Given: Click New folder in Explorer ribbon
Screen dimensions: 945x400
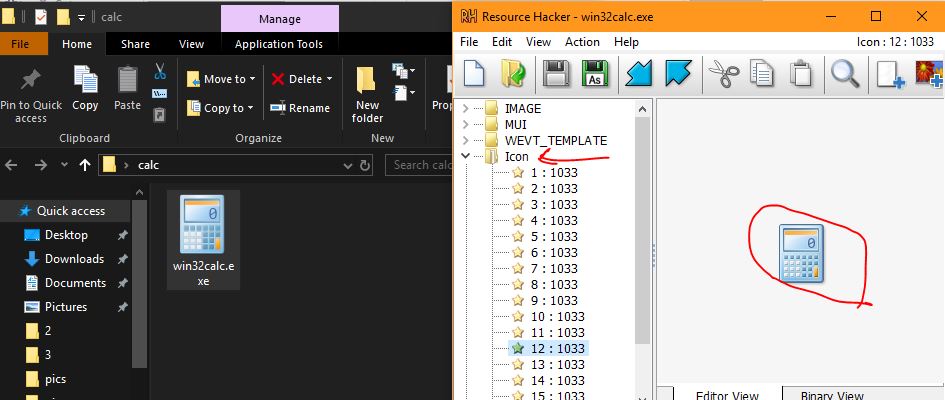Looking at the screenshot, I should [367, 94].
